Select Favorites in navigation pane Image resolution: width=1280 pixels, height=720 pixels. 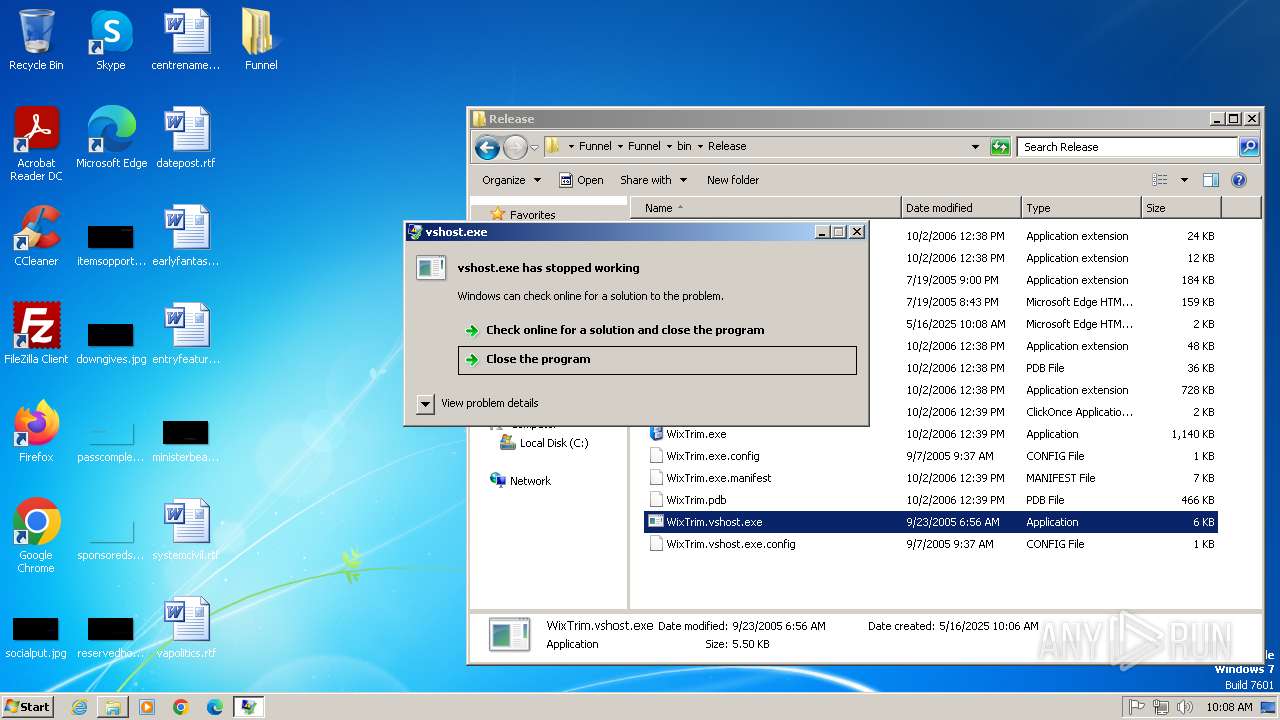(x=532, y=215)
